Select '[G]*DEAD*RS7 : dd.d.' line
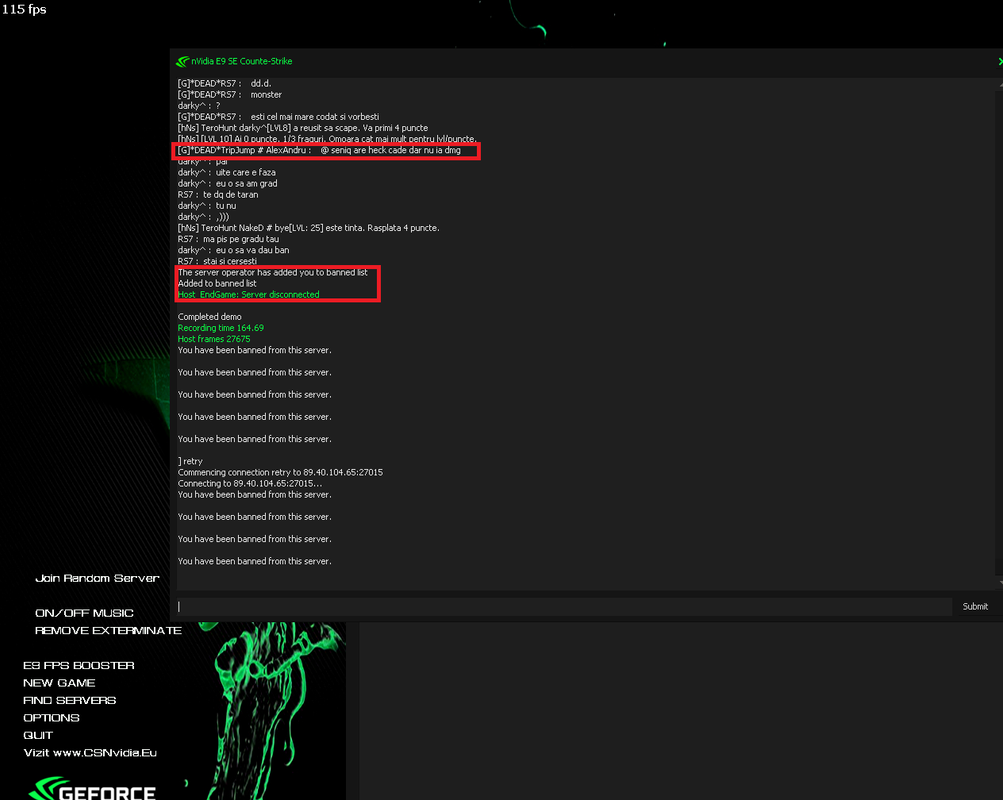The height and width of the screenshot is (800, 1003). pyautogui.click(x=225, y=84)
